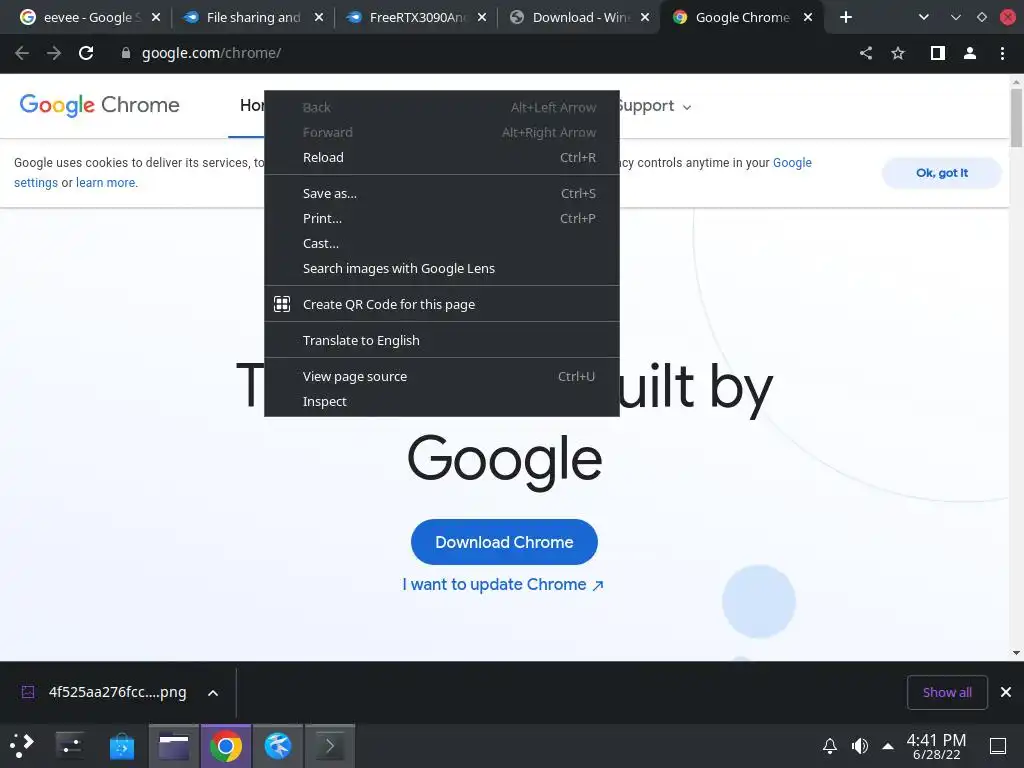This screenshot has height=768, width=1024.
Task: Expand the hidden system tray arrow
Action: (888, 746)
